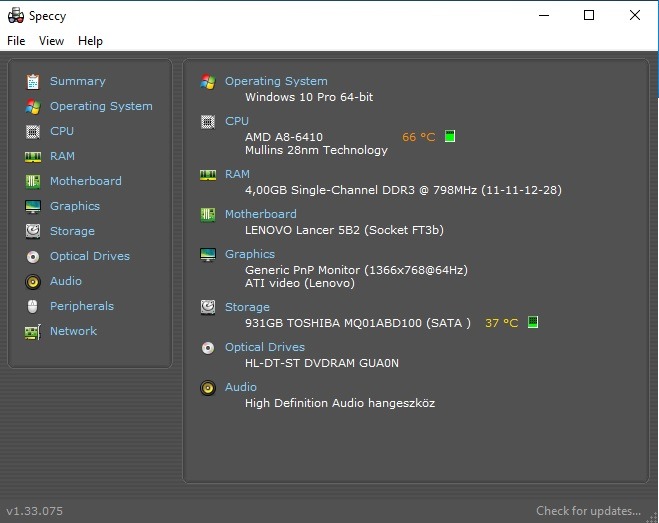Click the HL-DT-ST DVDRAM GUA0N text

(322, 363)
